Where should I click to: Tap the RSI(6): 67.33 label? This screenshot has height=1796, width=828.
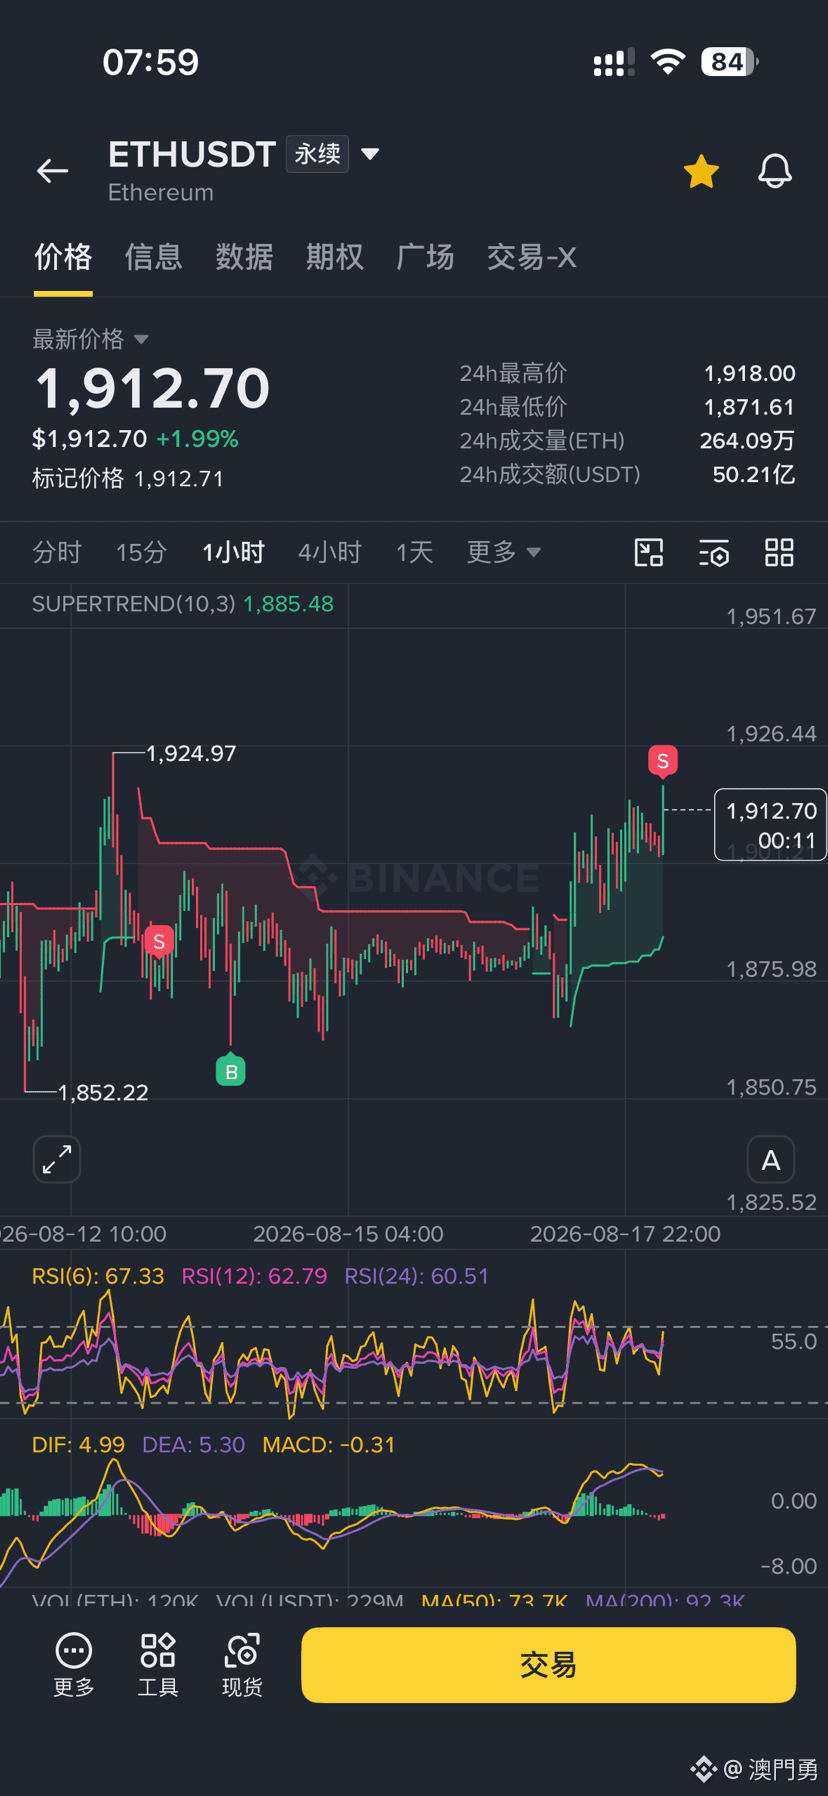coord(98,1276)
